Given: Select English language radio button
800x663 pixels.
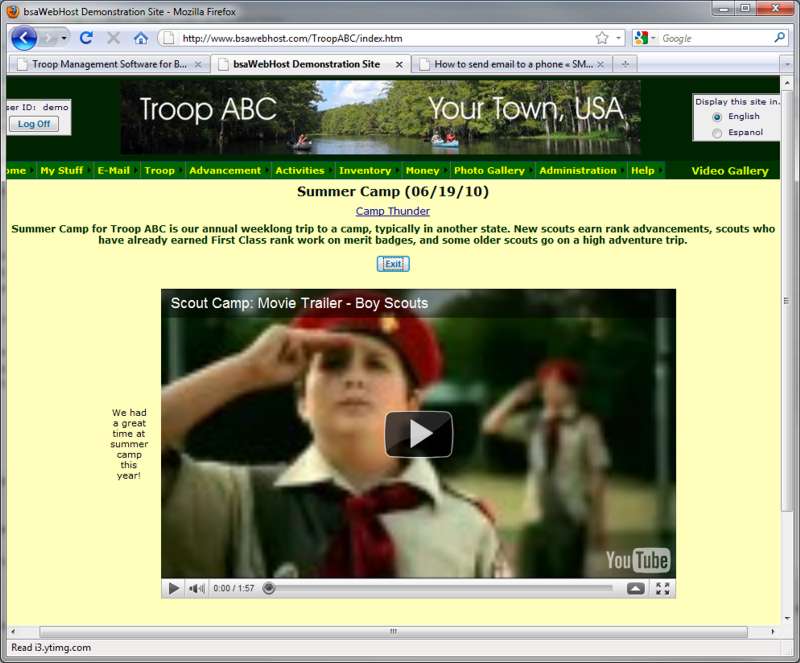Looking at the screenshot, I should (x=717, y=117).
